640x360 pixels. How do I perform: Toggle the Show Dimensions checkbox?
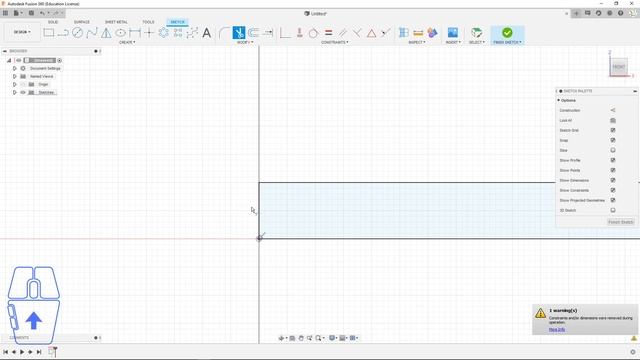613,180
